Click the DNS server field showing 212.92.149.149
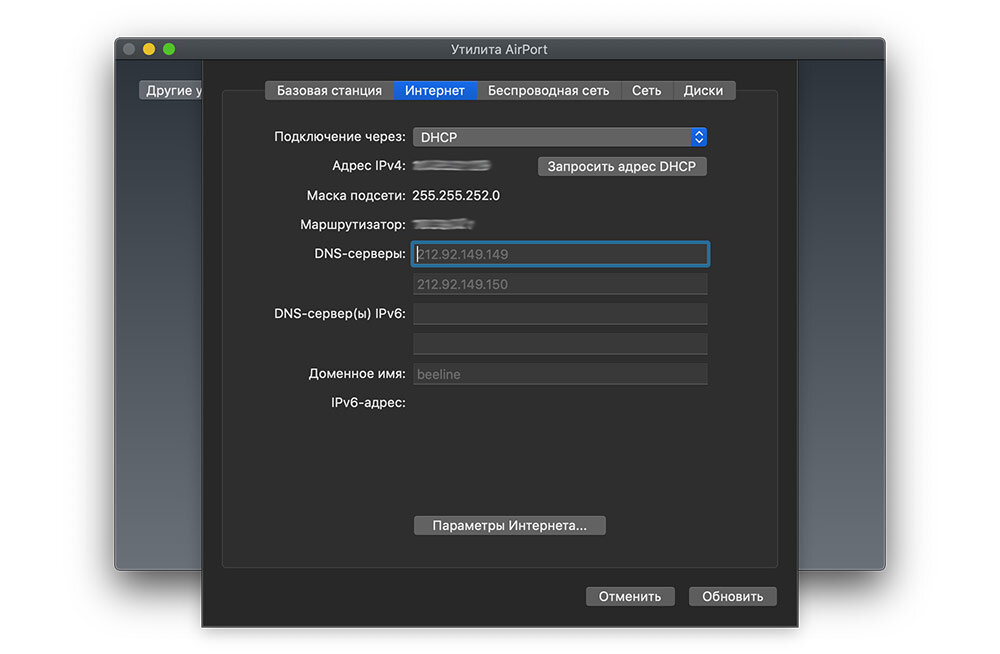This screenshot has width=1000, height=654. click(x=560, y=254)
